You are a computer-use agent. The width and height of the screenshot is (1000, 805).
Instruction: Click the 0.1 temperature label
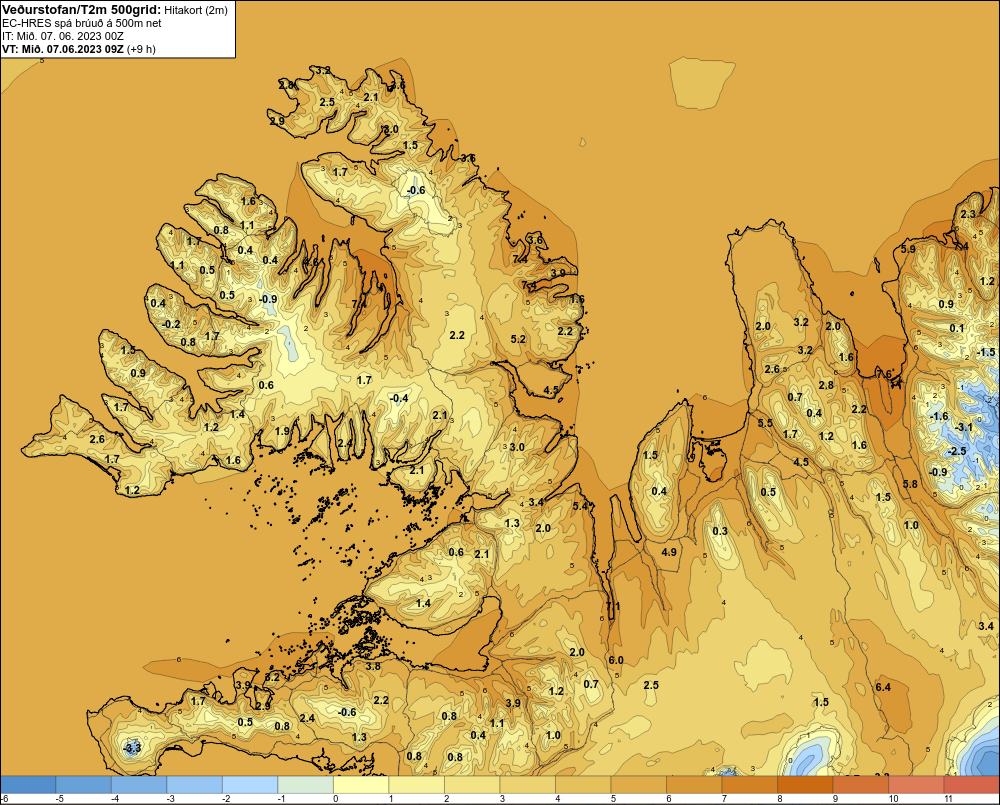click(957, 328)
